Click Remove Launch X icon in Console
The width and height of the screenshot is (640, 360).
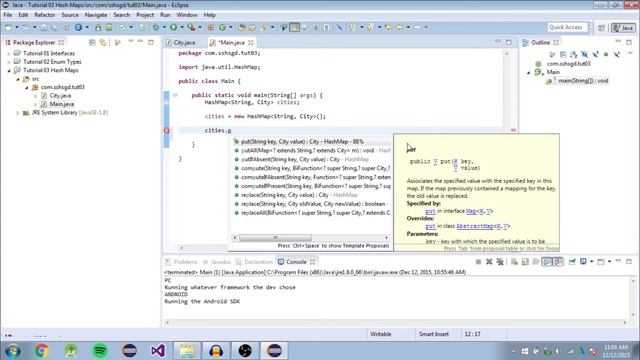coord(489,262)
